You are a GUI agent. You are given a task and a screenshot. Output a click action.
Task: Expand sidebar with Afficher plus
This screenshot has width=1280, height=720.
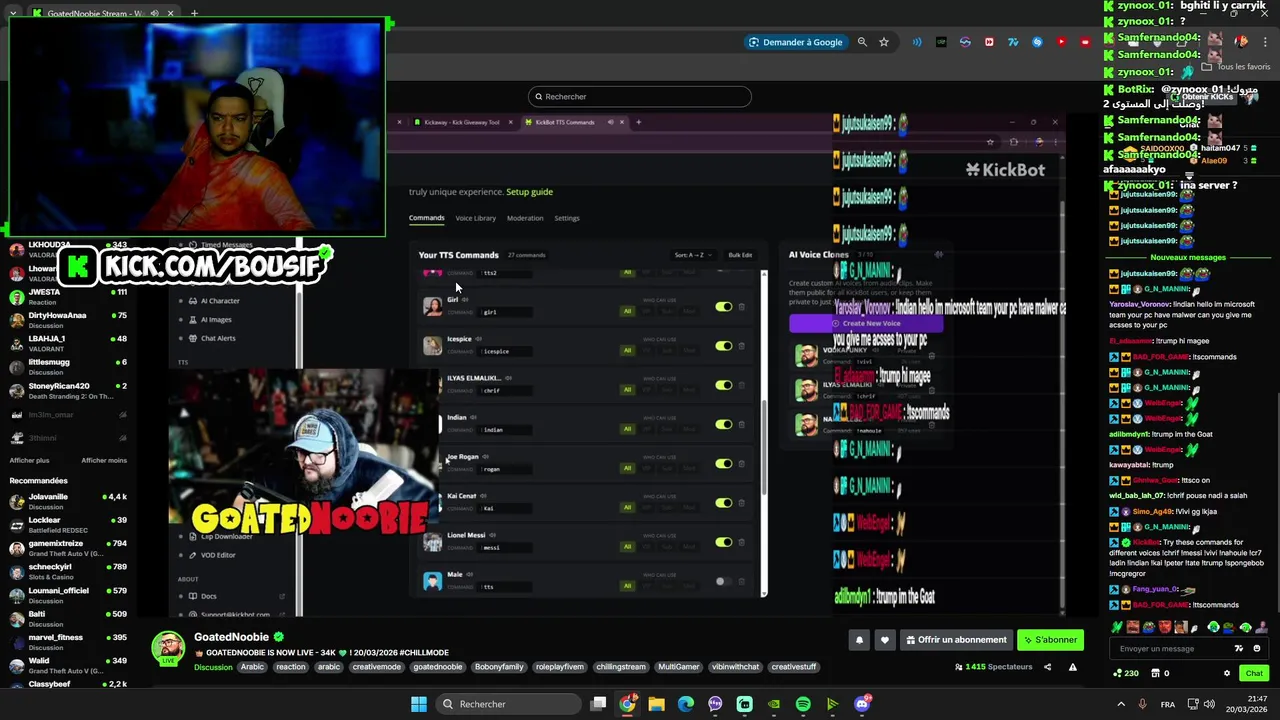click(x=29, y=460)
